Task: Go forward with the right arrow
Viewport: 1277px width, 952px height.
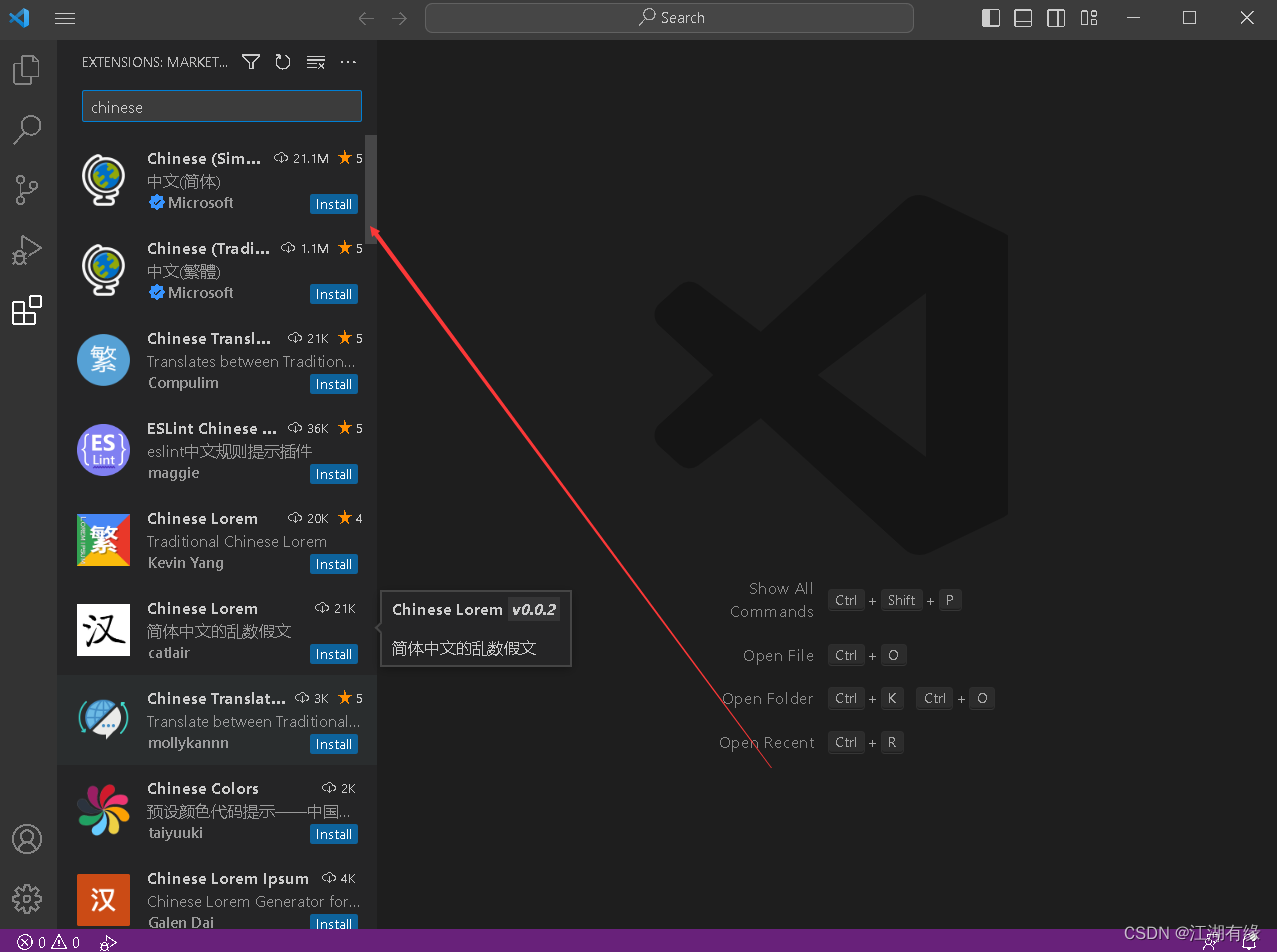Action: tap(400, 18)
